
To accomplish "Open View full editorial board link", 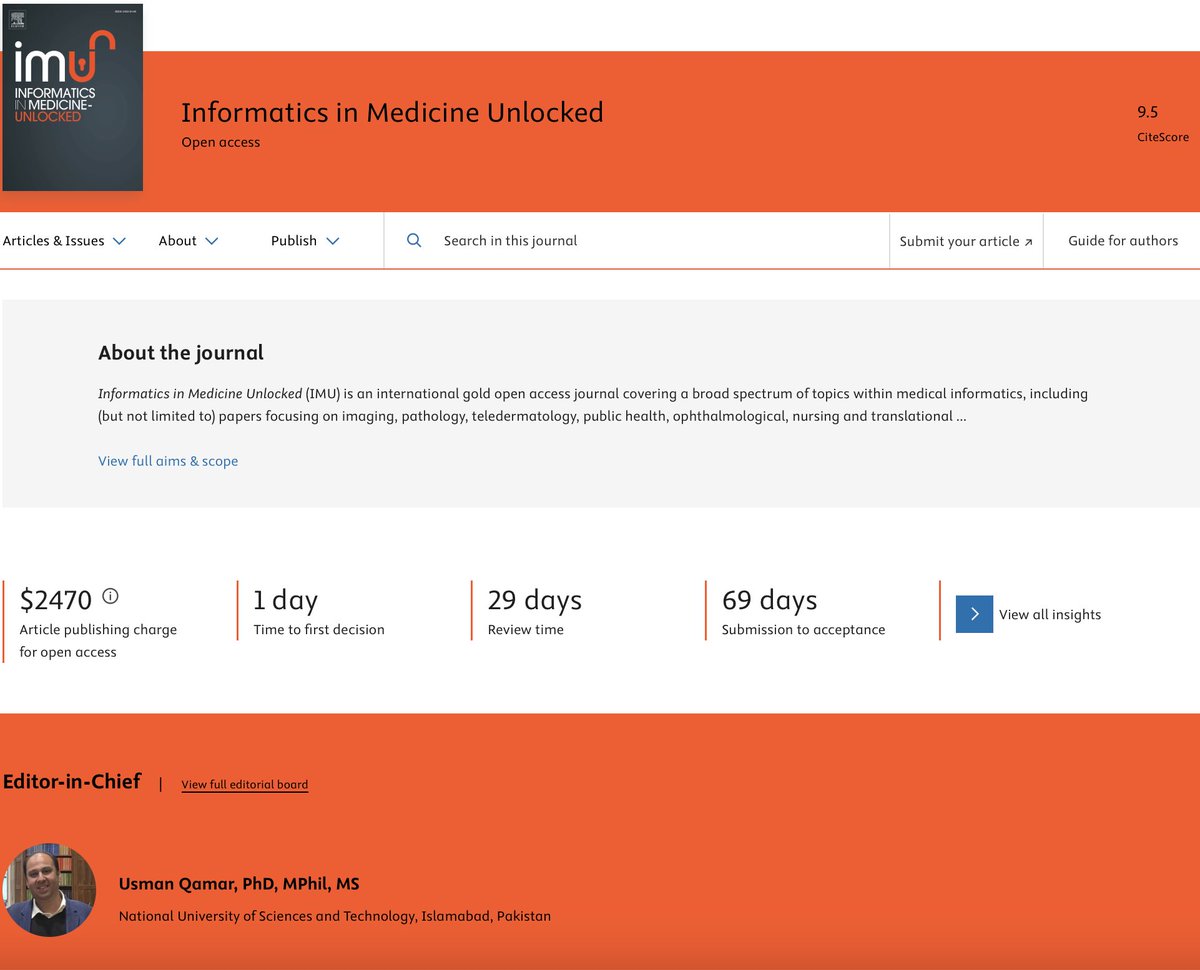I will [245, 785].
